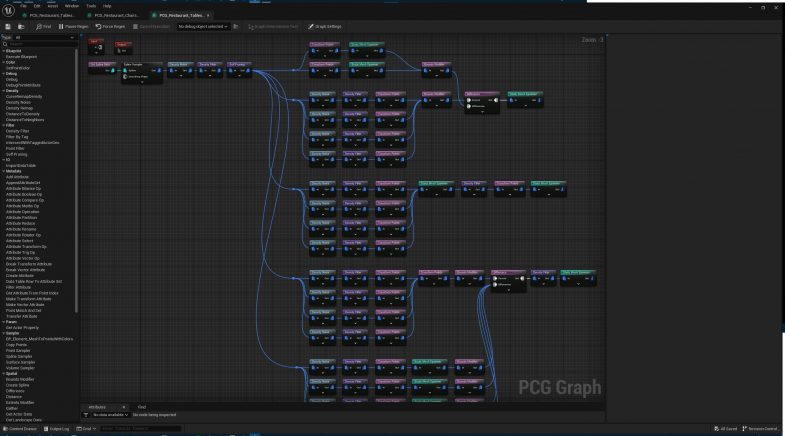Viewport: 785px width, 436px height.
Task: Select DistanceToNeighbors in palette
Action: pyautogui.click(x=25, y=120)
